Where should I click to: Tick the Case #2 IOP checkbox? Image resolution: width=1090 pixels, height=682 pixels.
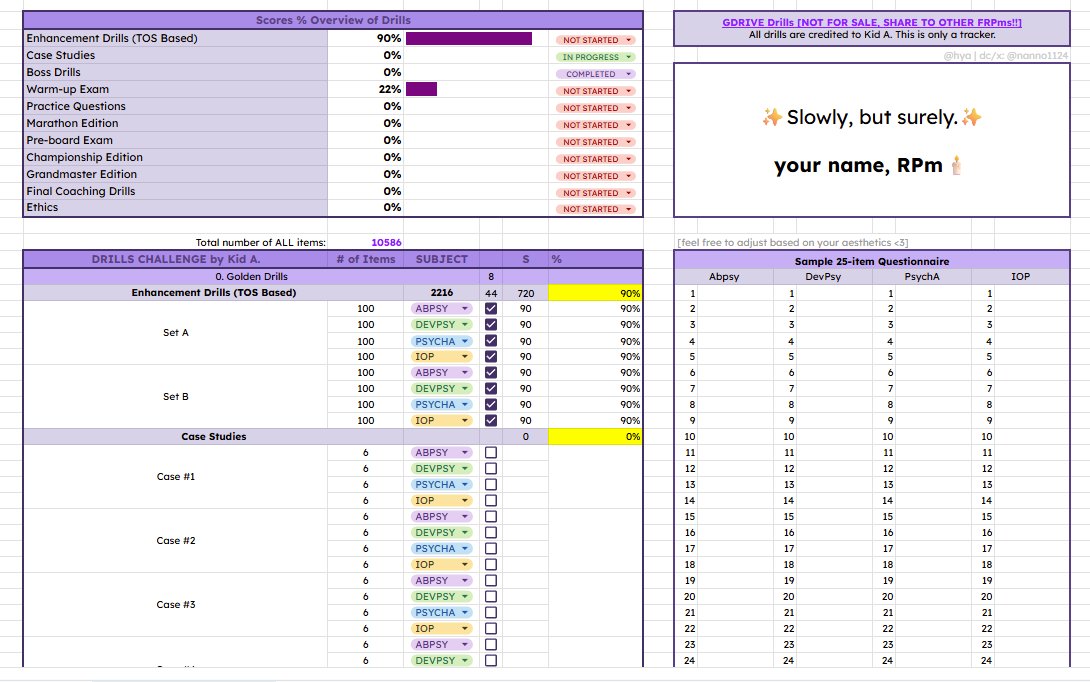[x=491, y=564]
